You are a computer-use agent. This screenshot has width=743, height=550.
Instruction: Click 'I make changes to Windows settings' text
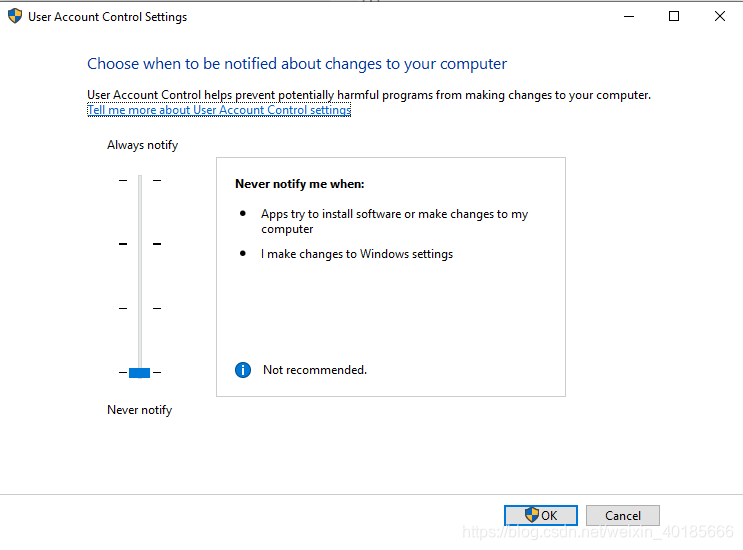tap(357, 254)
